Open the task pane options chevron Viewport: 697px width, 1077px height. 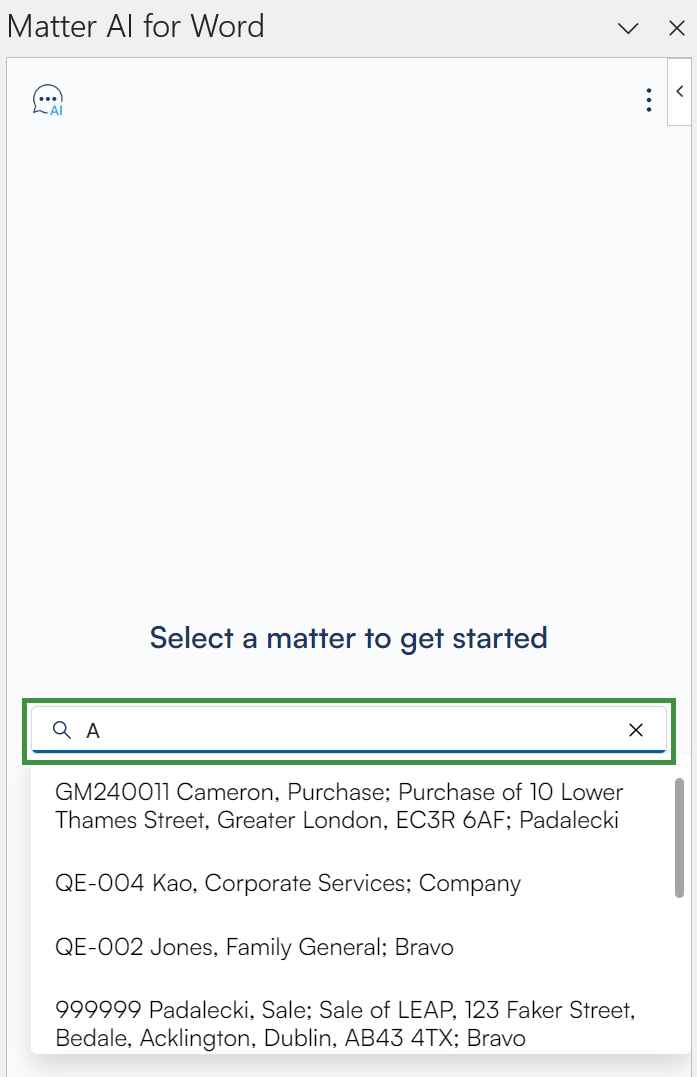coord(629,28)
